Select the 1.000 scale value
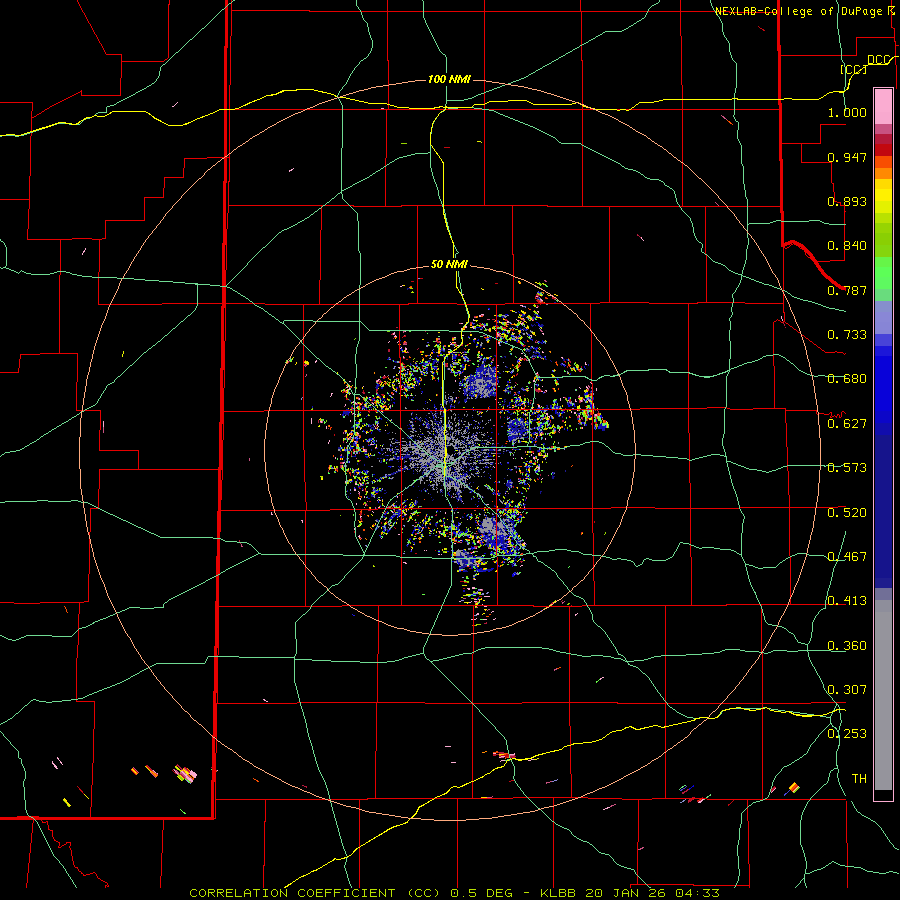 pos(847,112)
